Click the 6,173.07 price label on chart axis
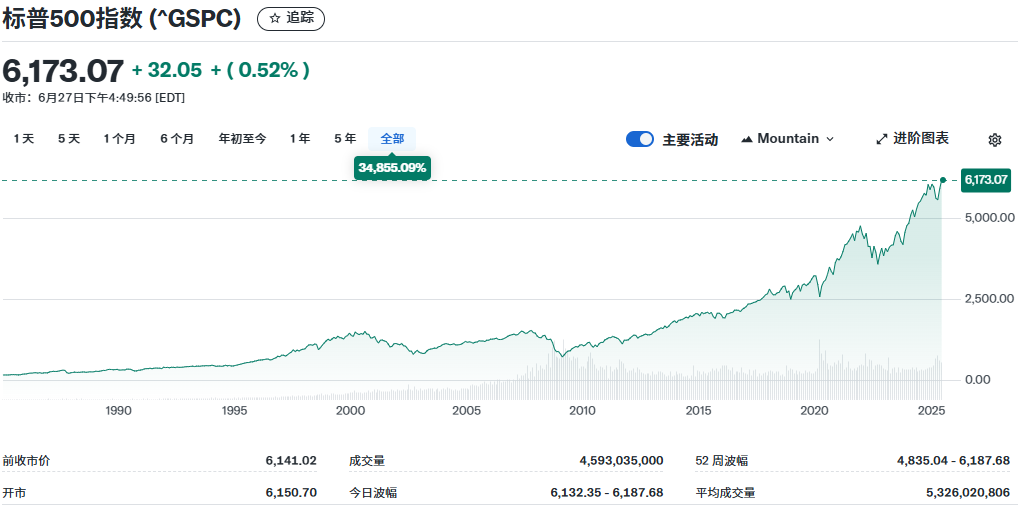Screen dimensions: 1024x505 point(986,179)
